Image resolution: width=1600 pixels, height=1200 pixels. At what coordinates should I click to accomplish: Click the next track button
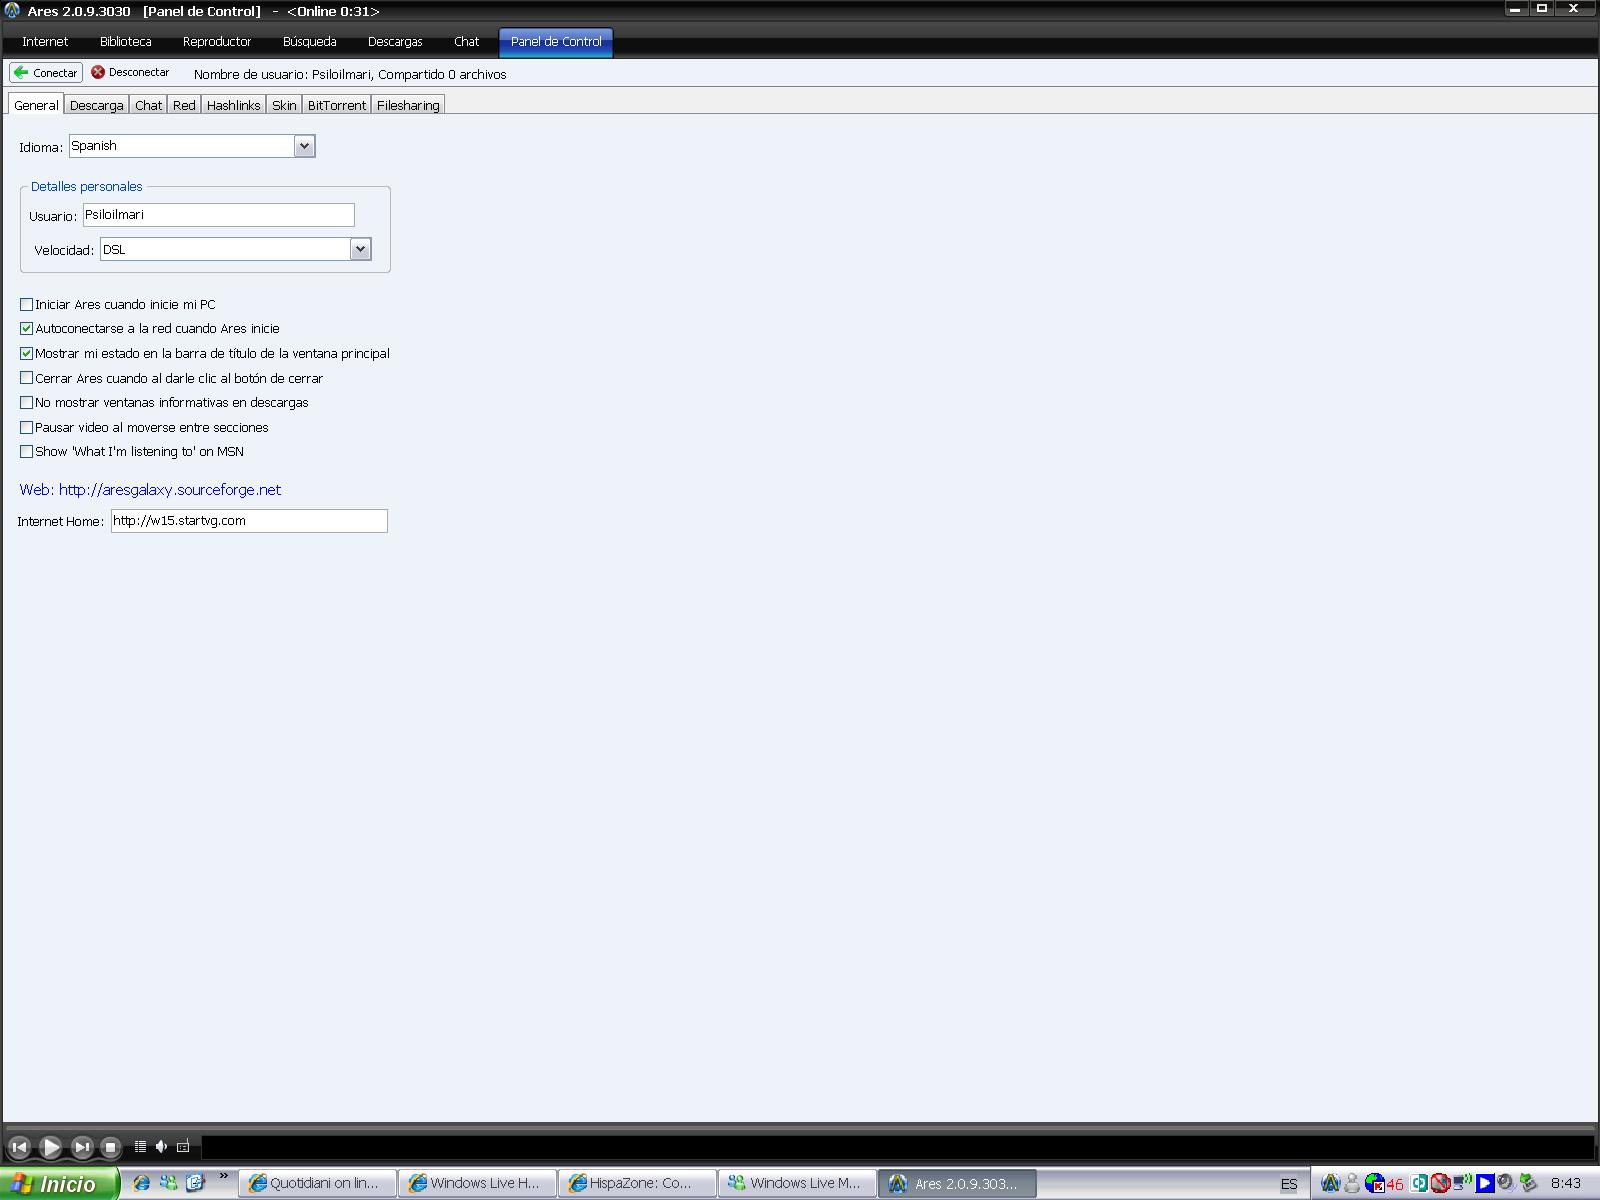[82, 1147]
